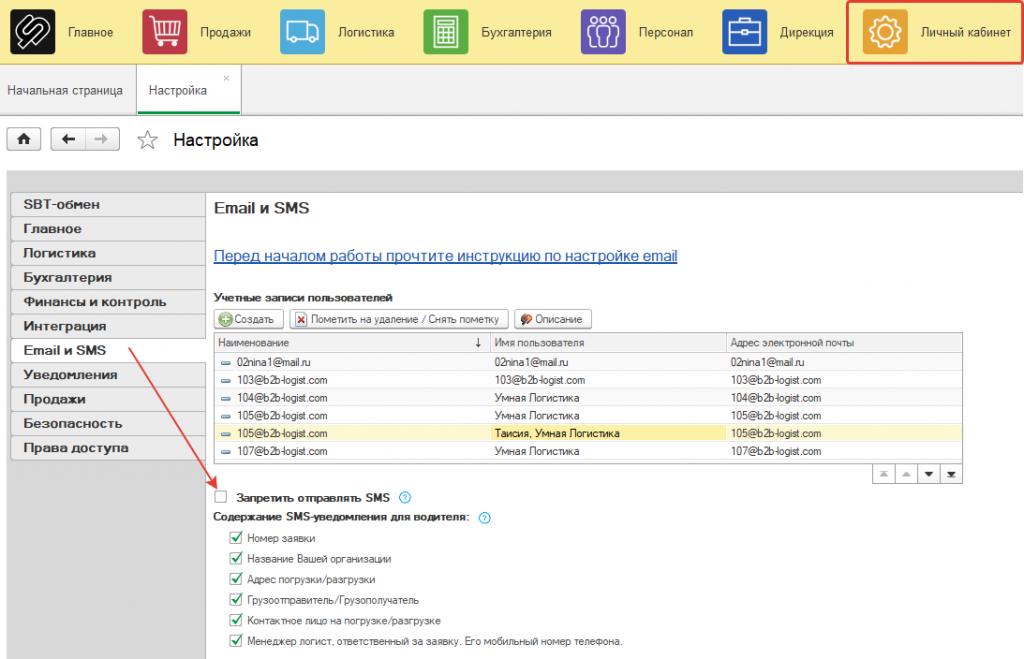Open the Продажи shopping cart icon
This screenshot has height=659, width=1024.
tap(165, 31)
